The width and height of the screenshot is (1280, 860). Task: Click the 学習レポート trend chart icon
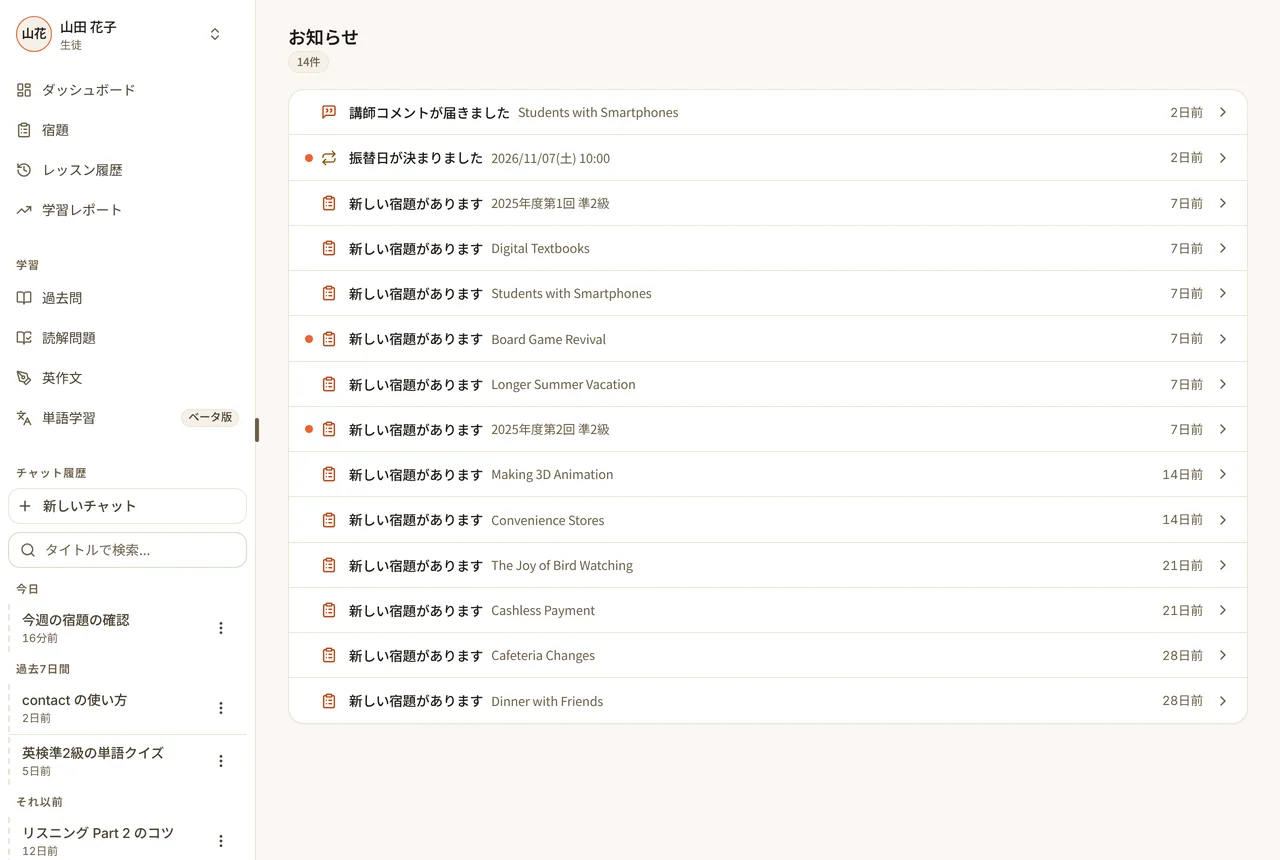tap(24, 210)
